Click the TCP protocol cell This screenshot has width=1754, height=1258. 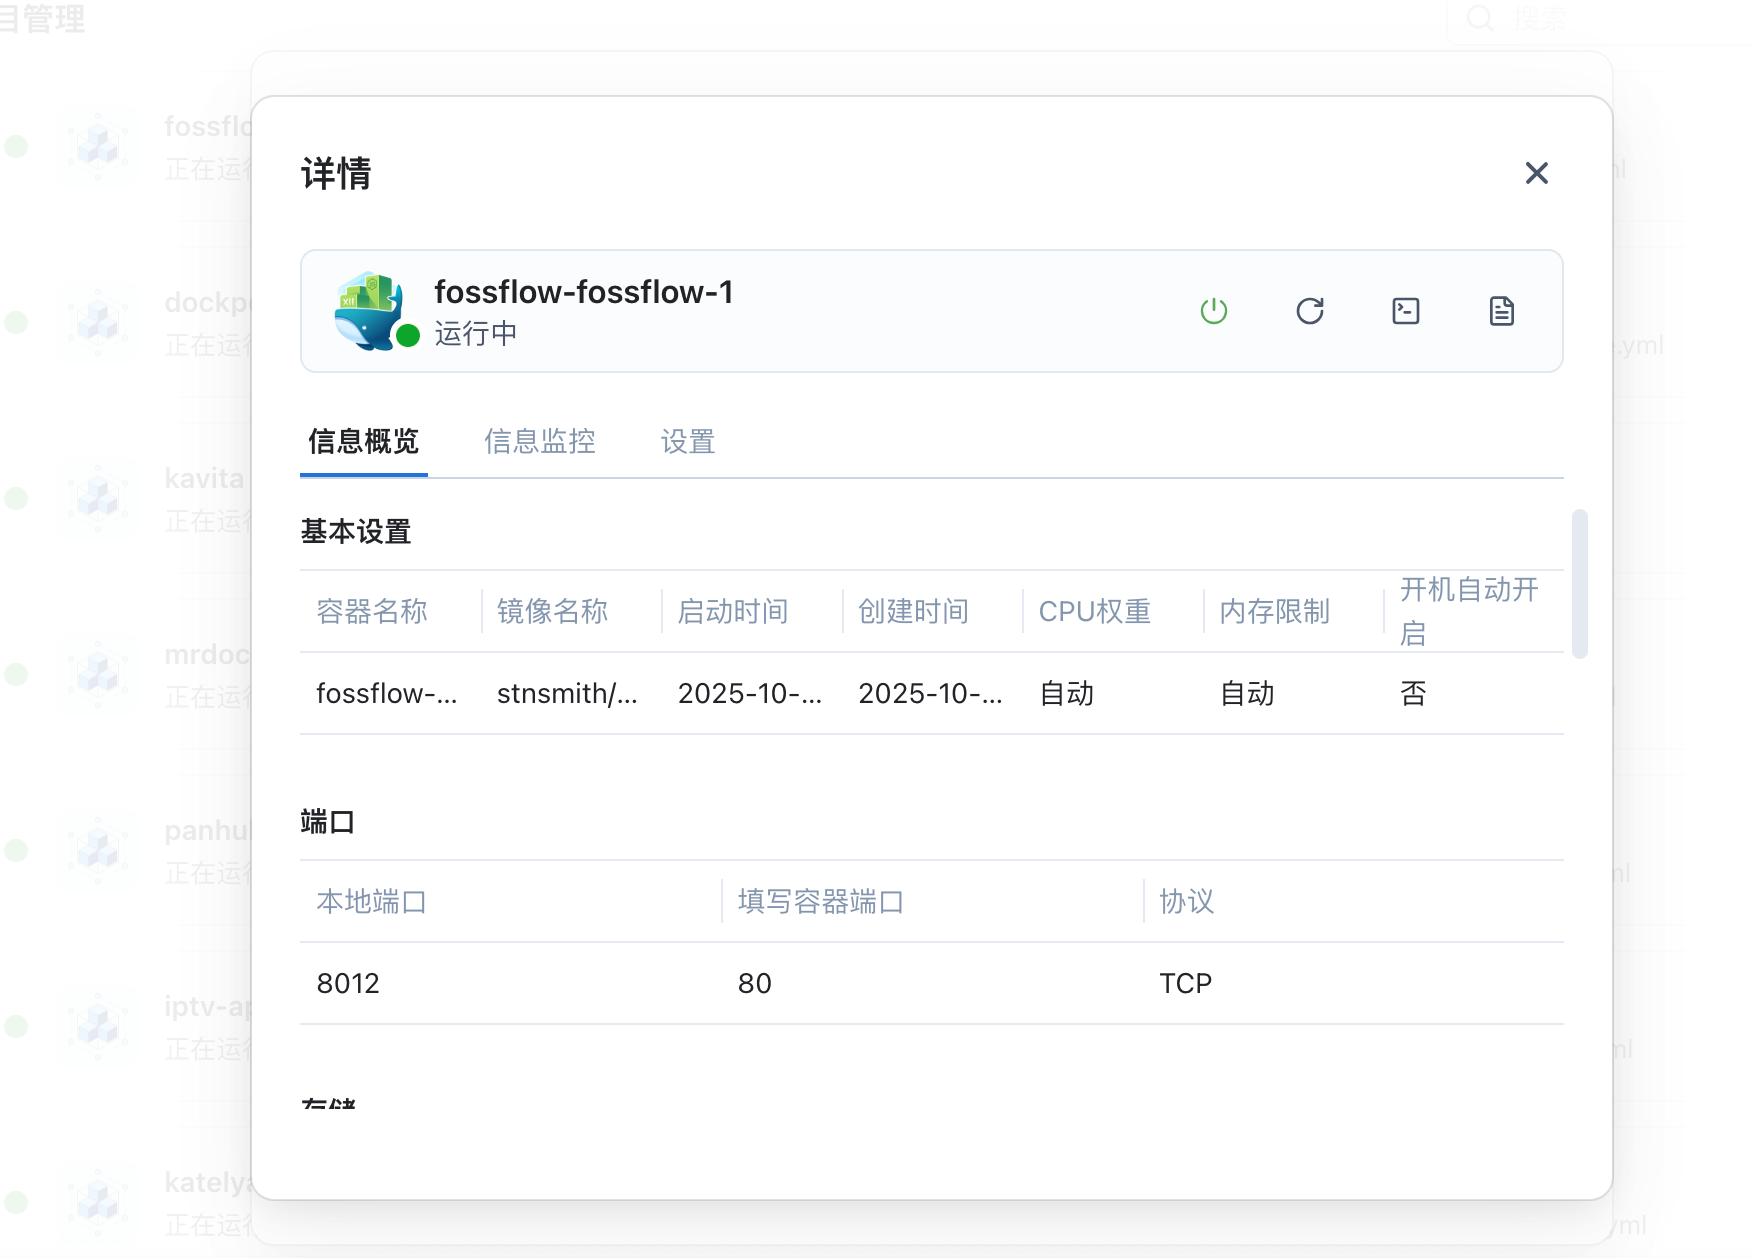click(x=1185, y=983)
